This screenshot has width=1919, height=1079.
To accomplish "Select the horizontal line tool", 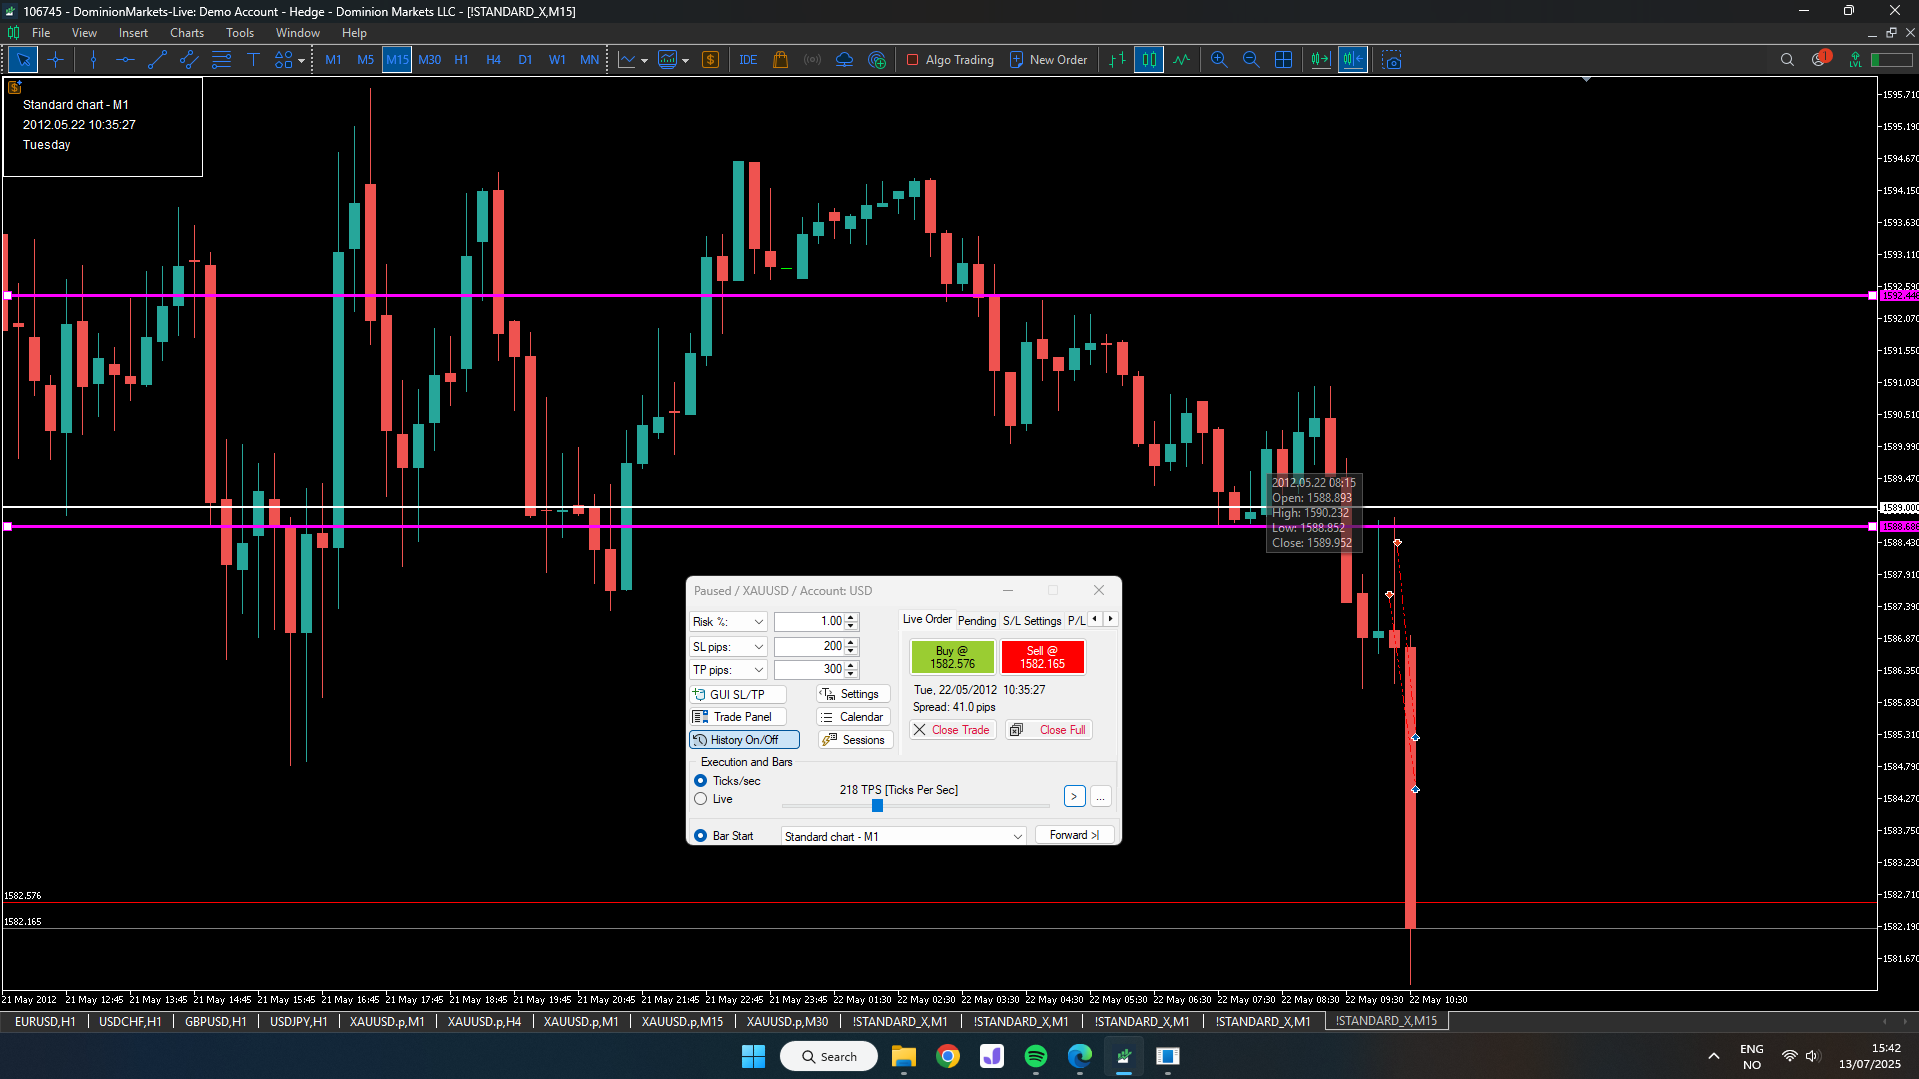I will coord(124,60).
